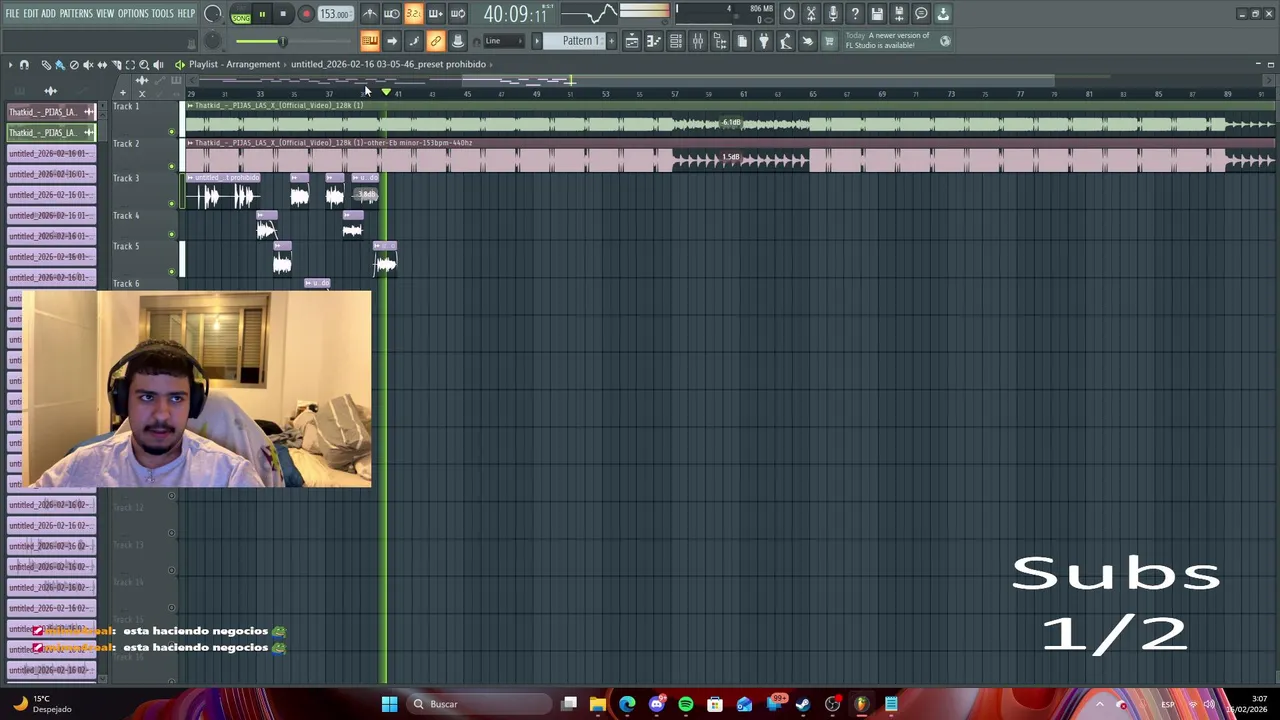Click the main volume knob

pyautogui.click(x=213, y=14)
